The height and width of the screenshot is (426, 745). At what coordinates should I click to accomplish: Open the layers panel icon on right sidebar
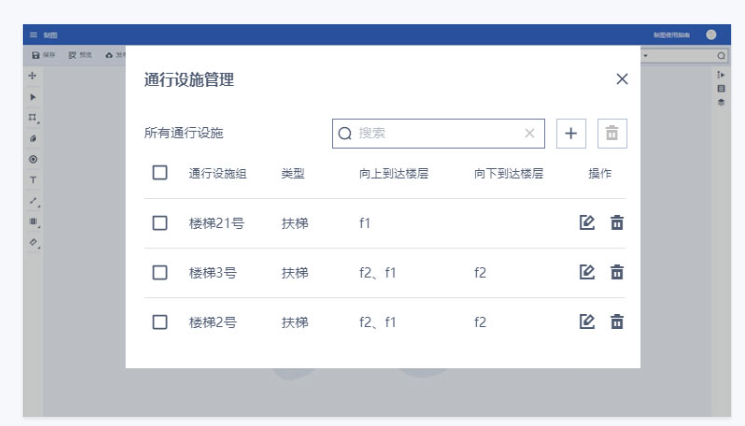721,102
